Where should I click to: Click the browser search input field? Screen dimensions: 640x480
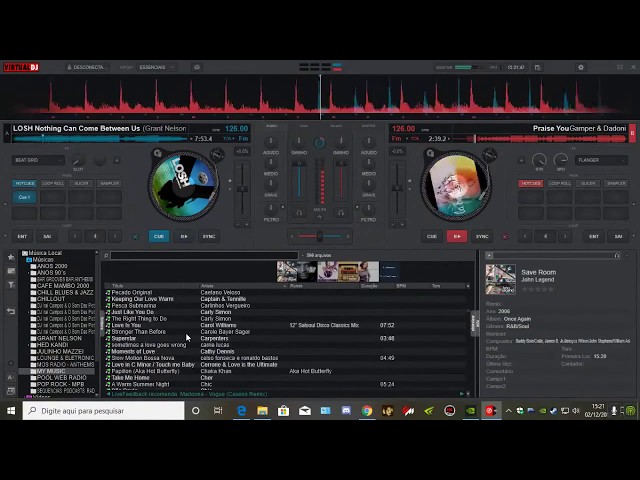[x=204, y=256]
